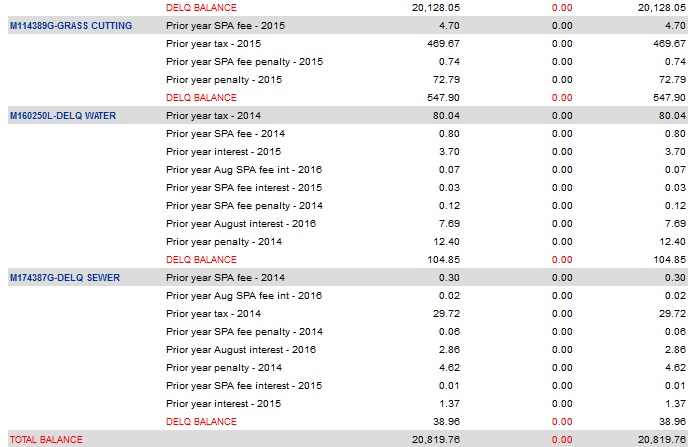Image resolution: width=692 pixels, height=447 pixels.
Task: Click DELQ WATER's "Prior year tax - 2014" label
Action: click(216, 115)
